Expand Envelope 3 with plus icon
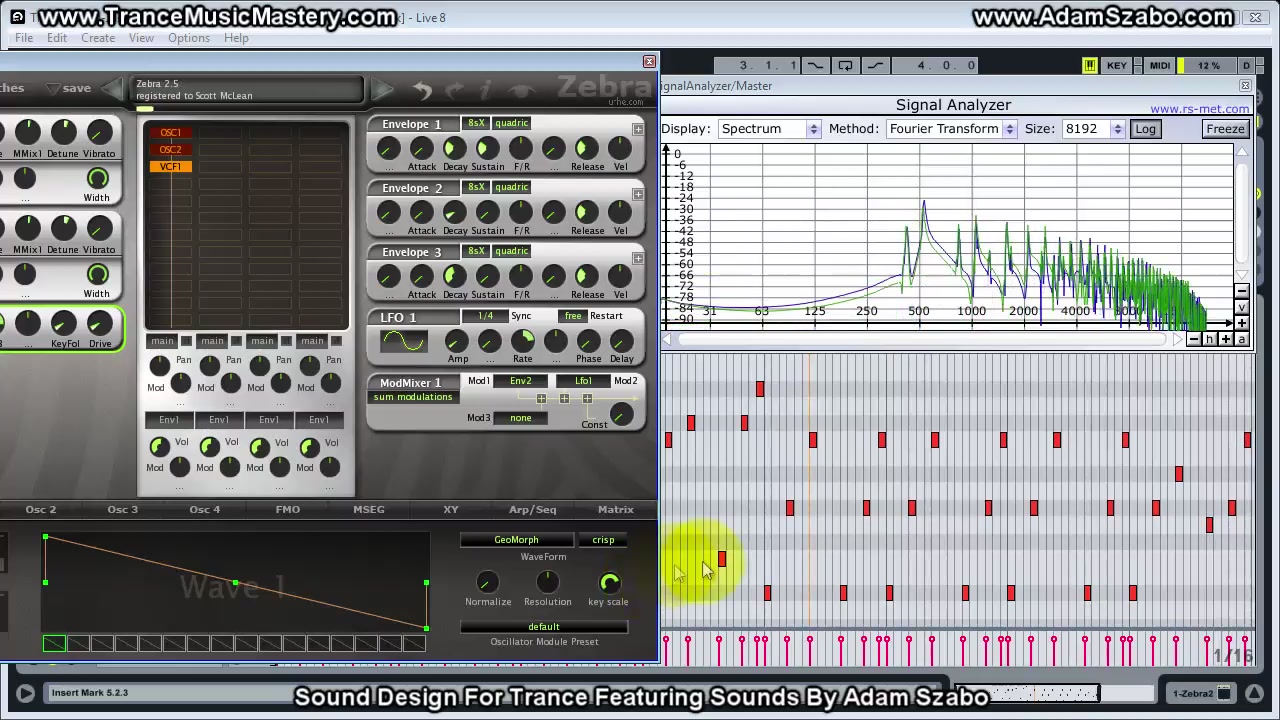 click(638, 258)
